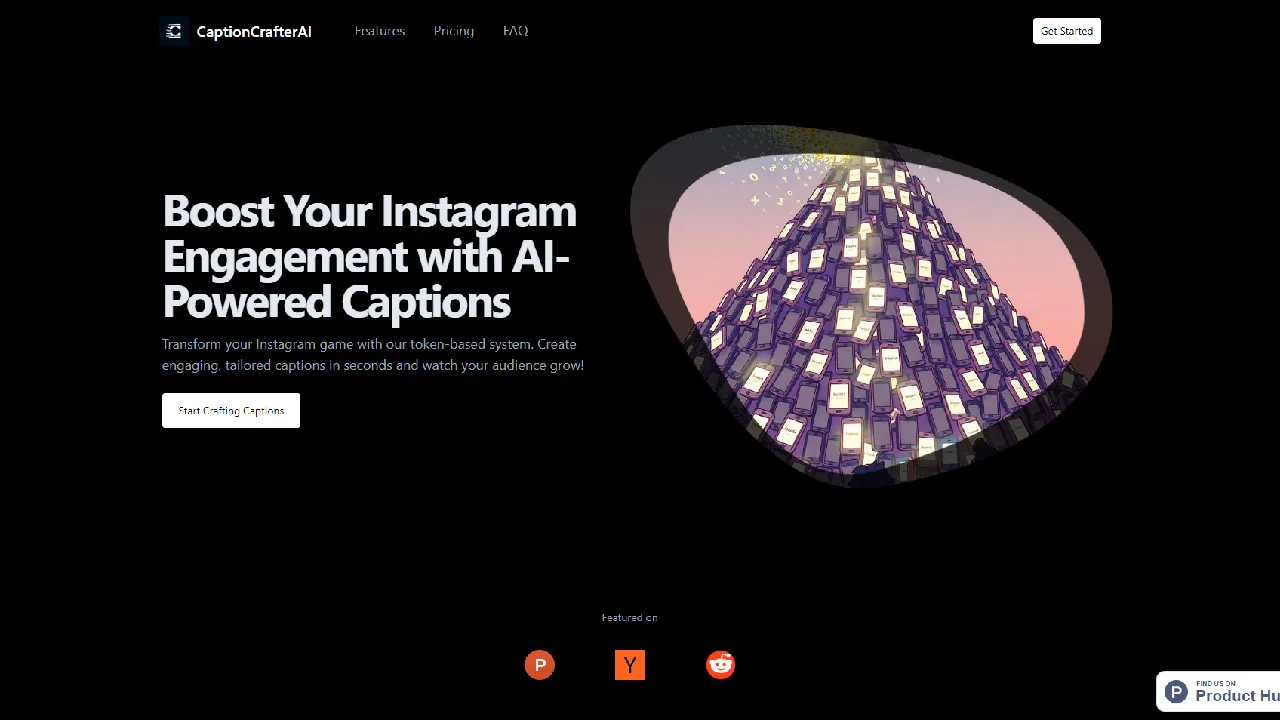Click the "Featured on" label
This screenshot has height=720, width=1280.
pyautogui.click(x=630, y=618)
